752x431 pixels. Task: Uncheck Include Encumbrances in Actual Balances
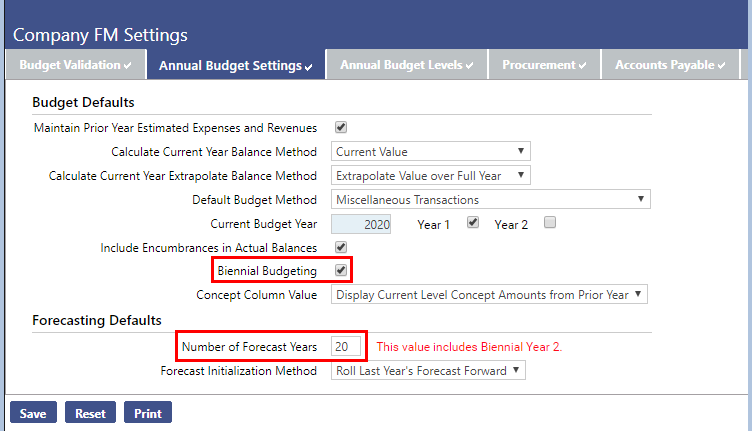point(341,247)
